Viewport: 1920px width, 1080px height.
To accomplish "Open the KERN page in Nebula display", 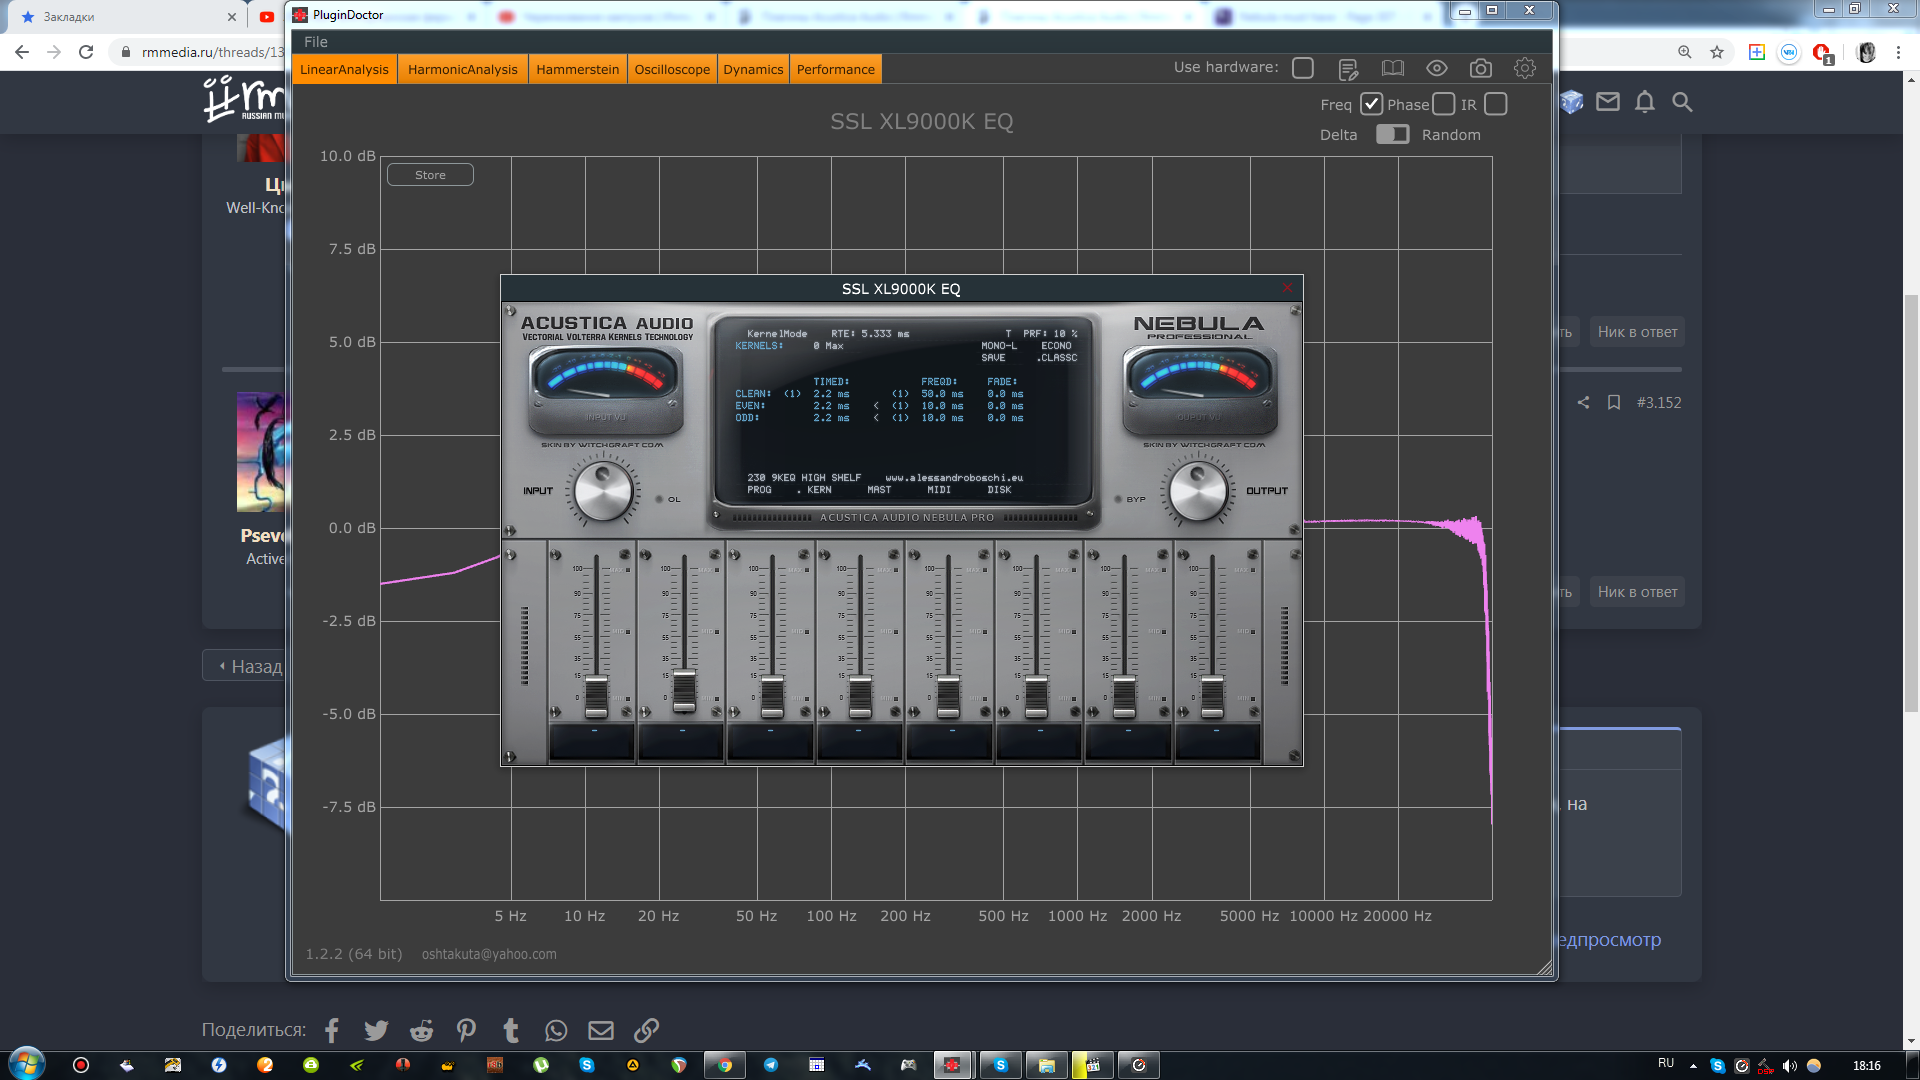I will 819,490.
